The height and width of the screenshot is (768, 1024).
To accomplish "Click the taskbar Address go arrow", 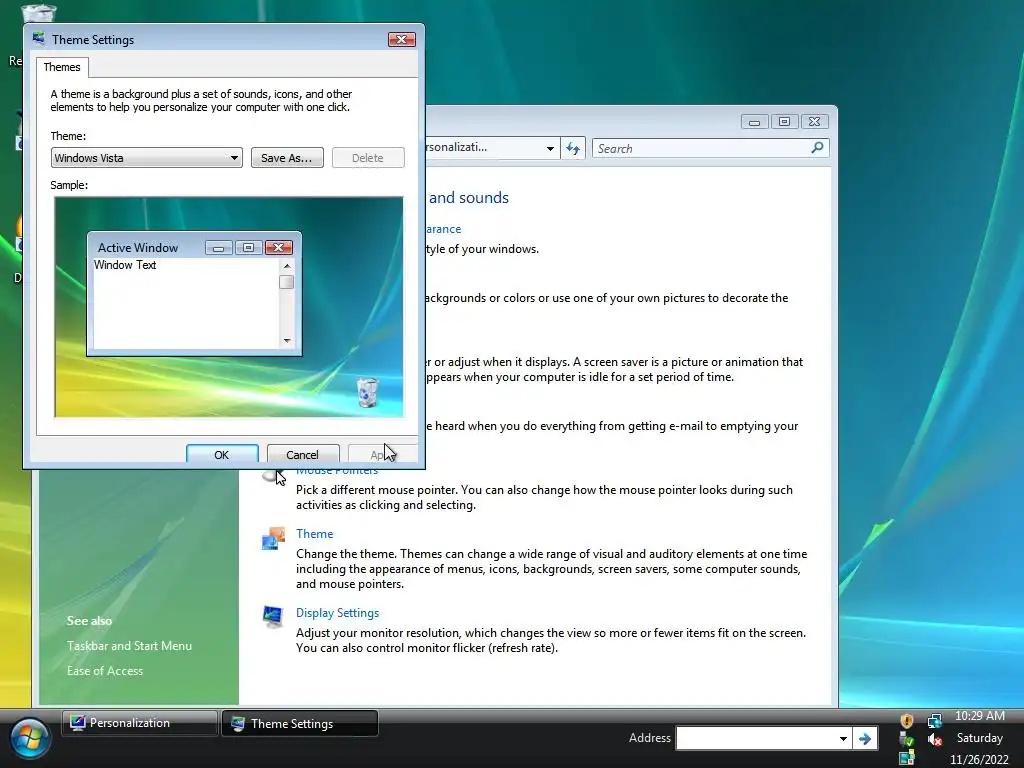I will click(865, 739).
